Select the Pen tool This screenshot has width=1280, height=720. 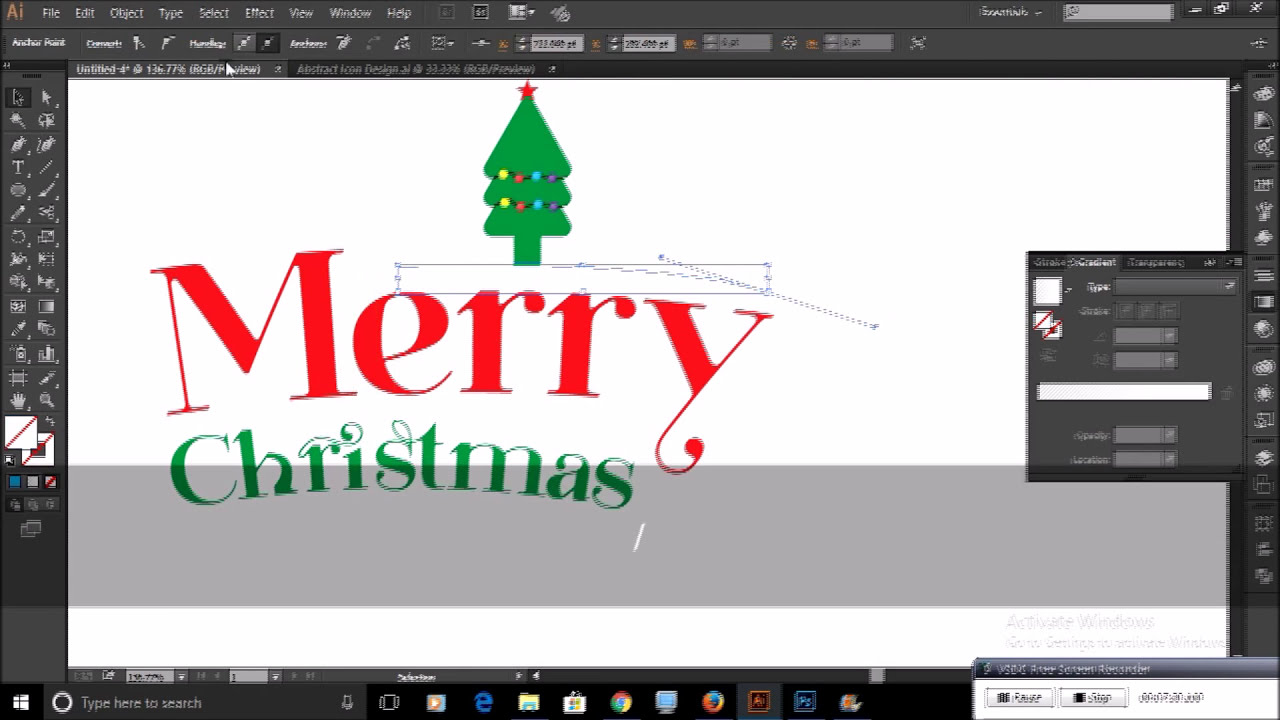click(18, 144)
